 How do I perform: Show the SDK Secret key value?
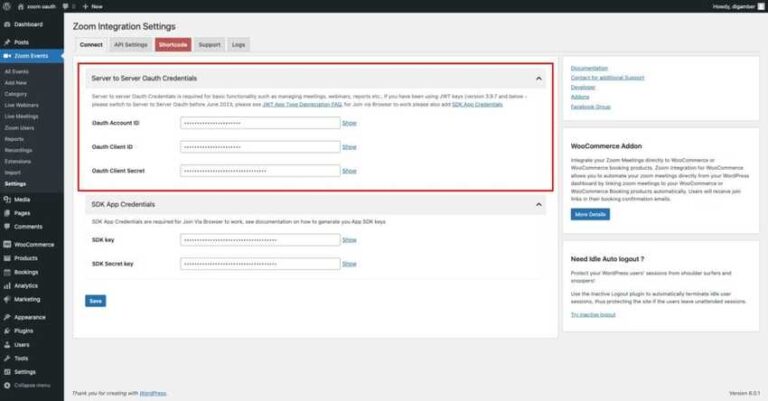[349, 264]
